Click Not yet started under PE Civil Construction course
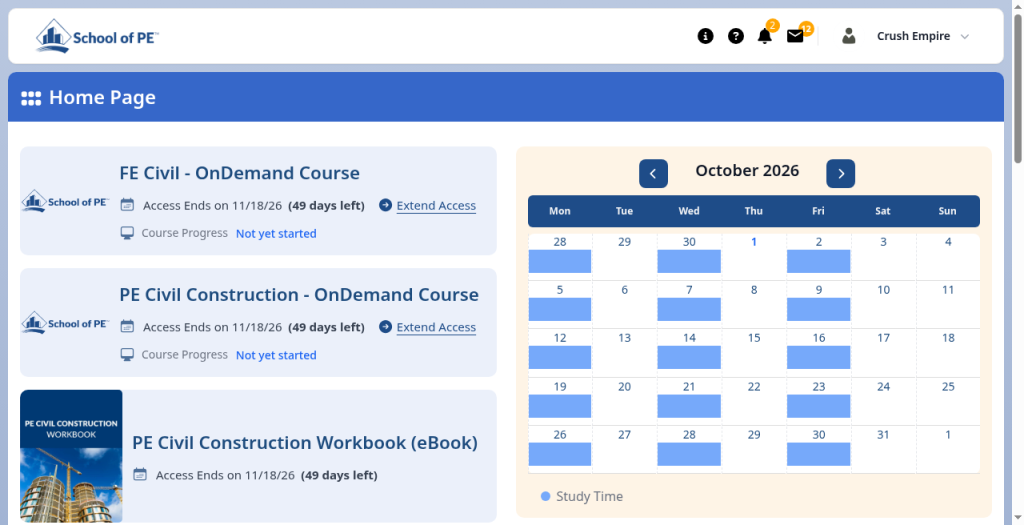This screenshot has width=1024, height=525. [276, 355]
